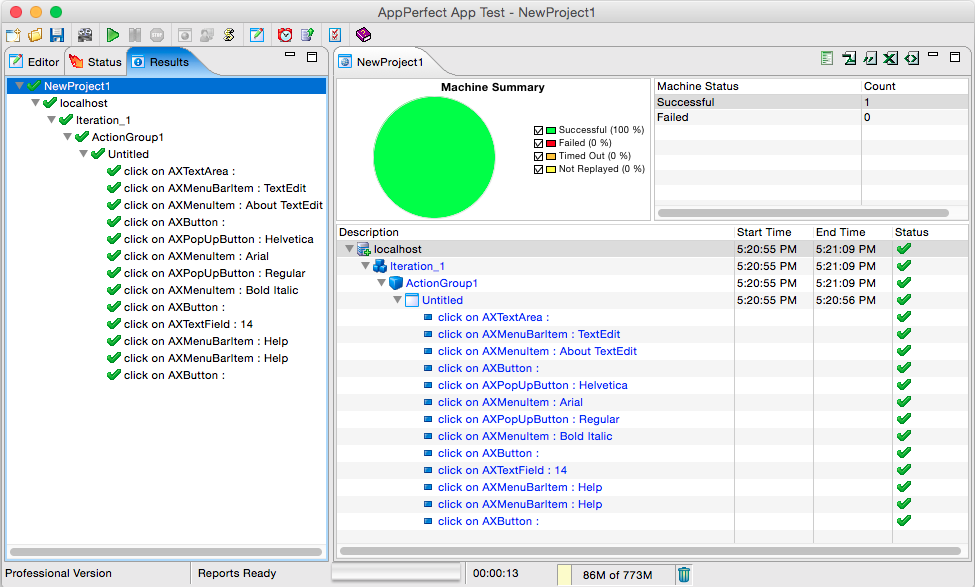Select 'click on AXMenuItem : Arial' in left tree
The image size is (975, 587).
196,256
